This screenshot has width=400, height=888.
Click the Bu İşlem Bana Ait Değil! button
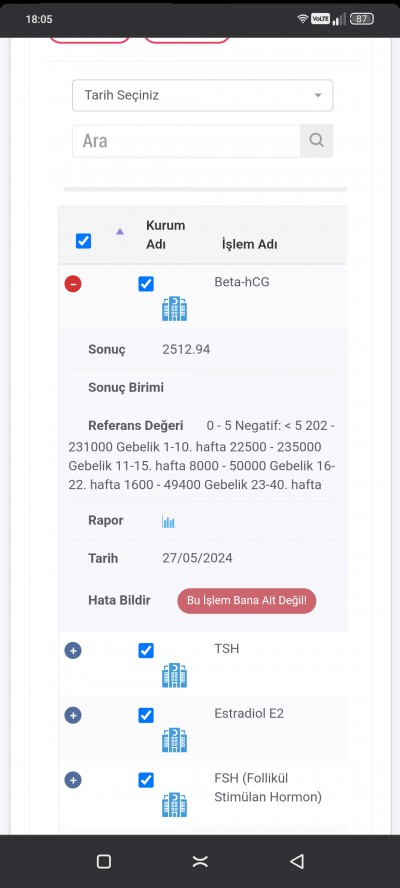pyautogui.click(x=246, y=600)
